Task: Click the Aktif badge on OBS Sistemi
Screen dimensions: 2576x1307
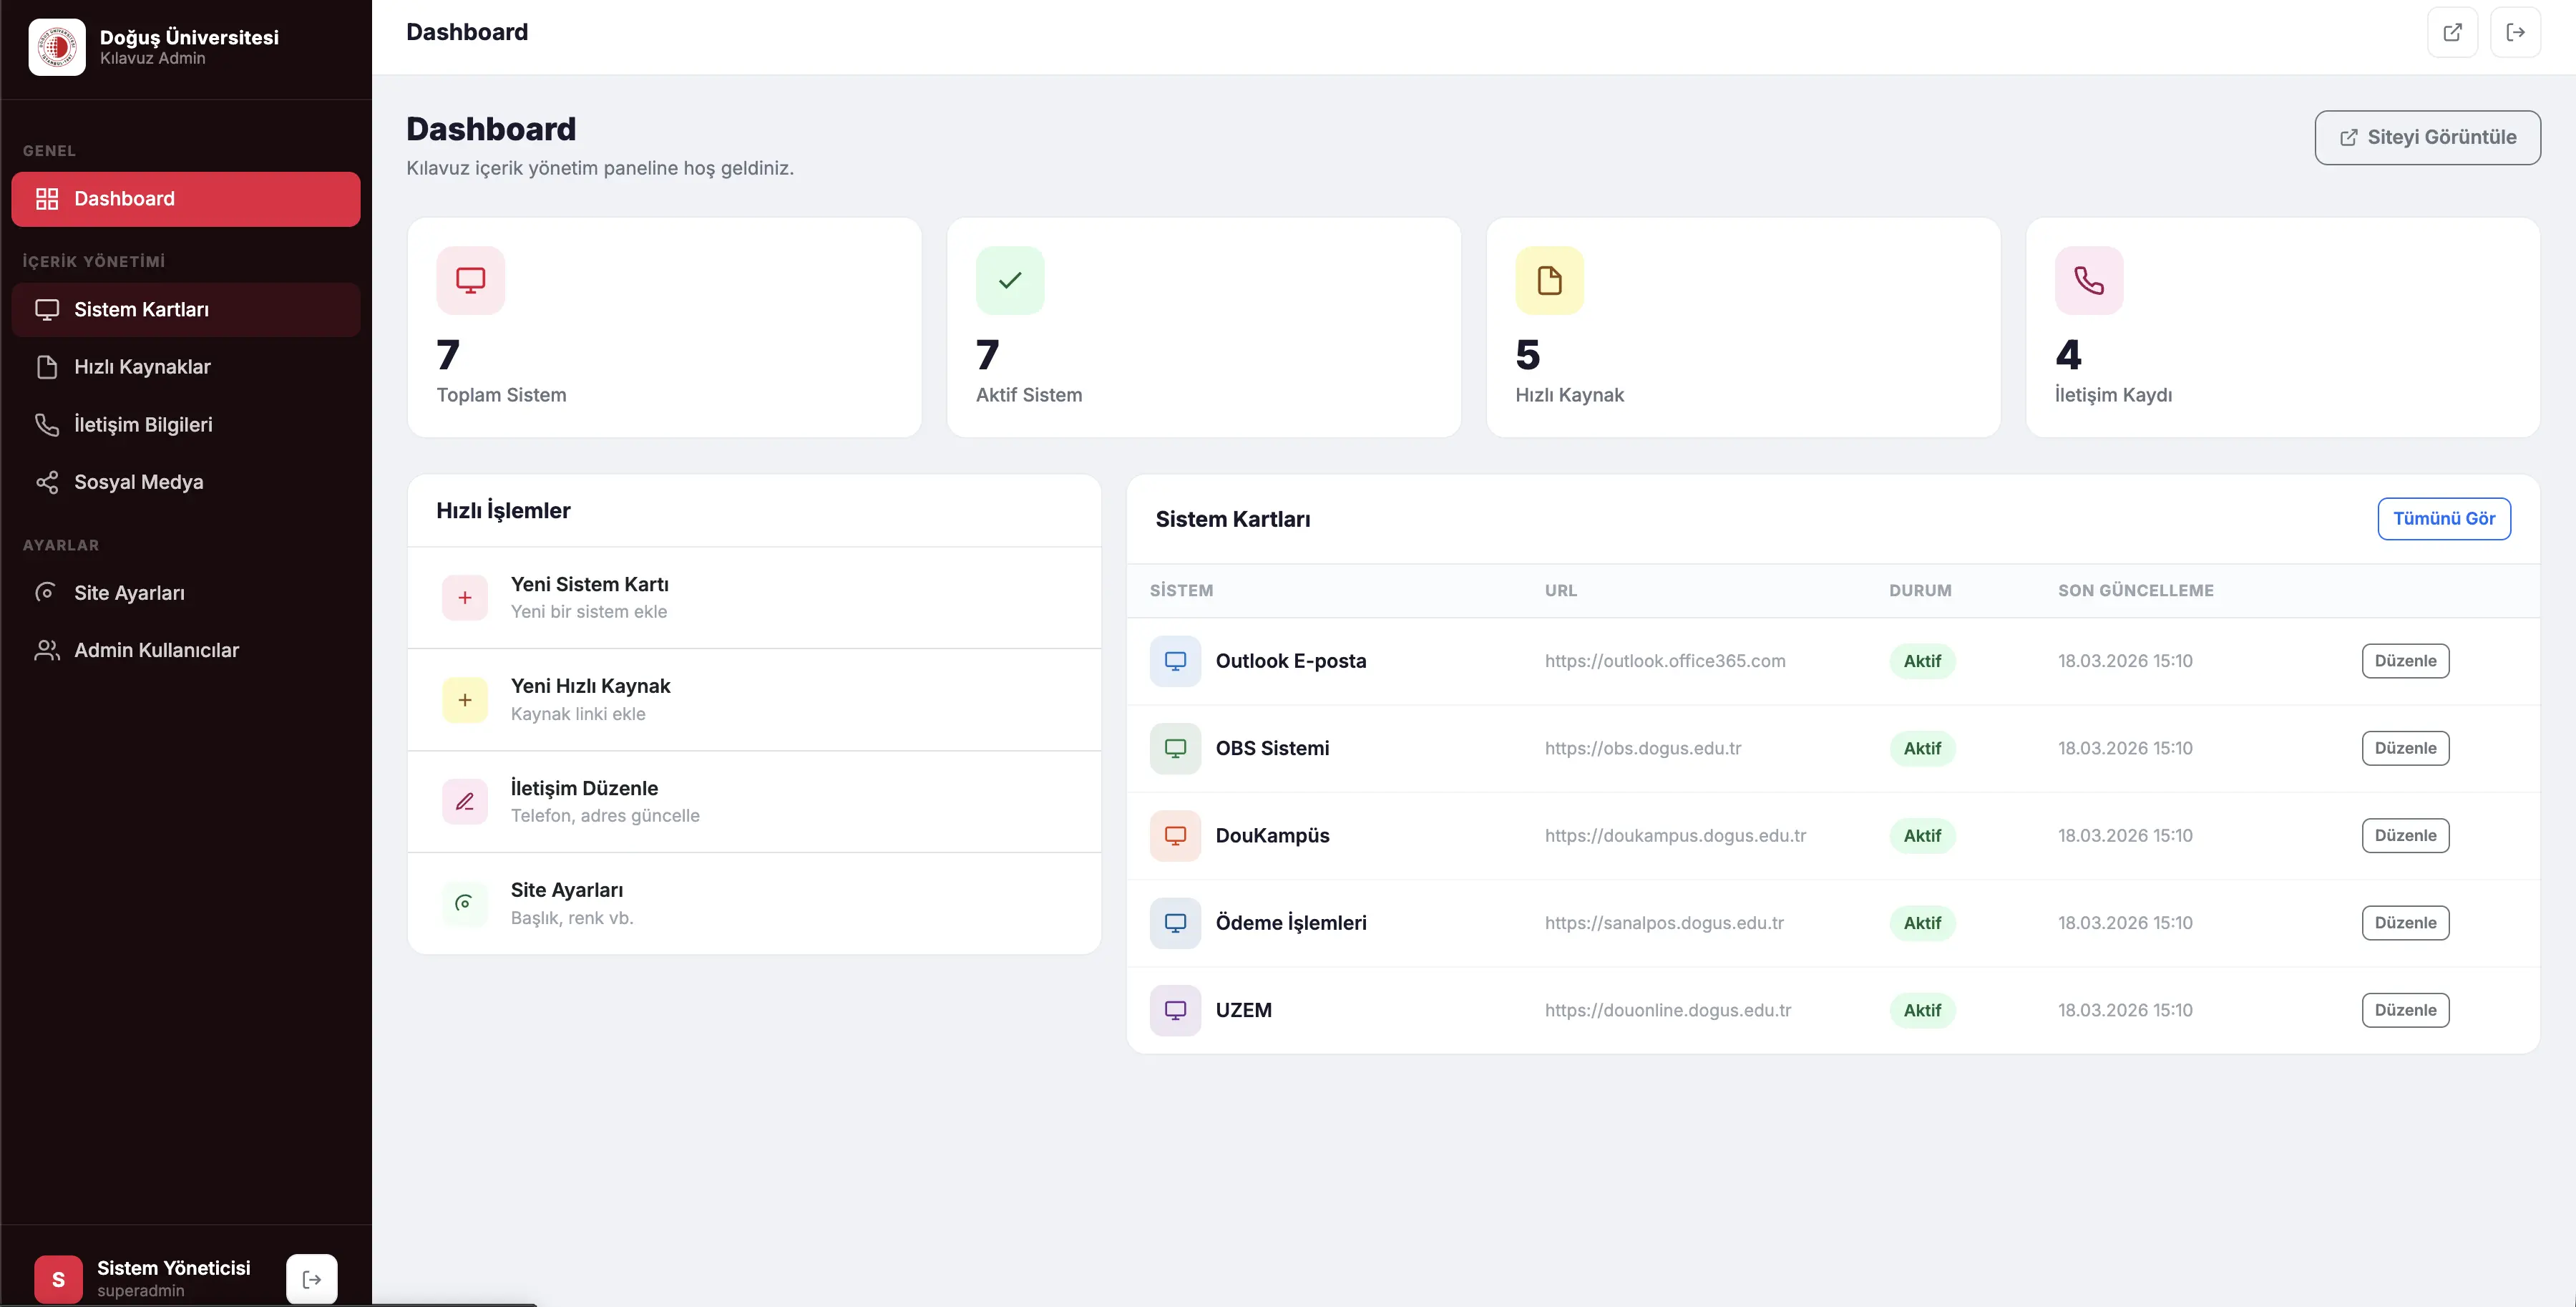Action: coord(1921,748)
